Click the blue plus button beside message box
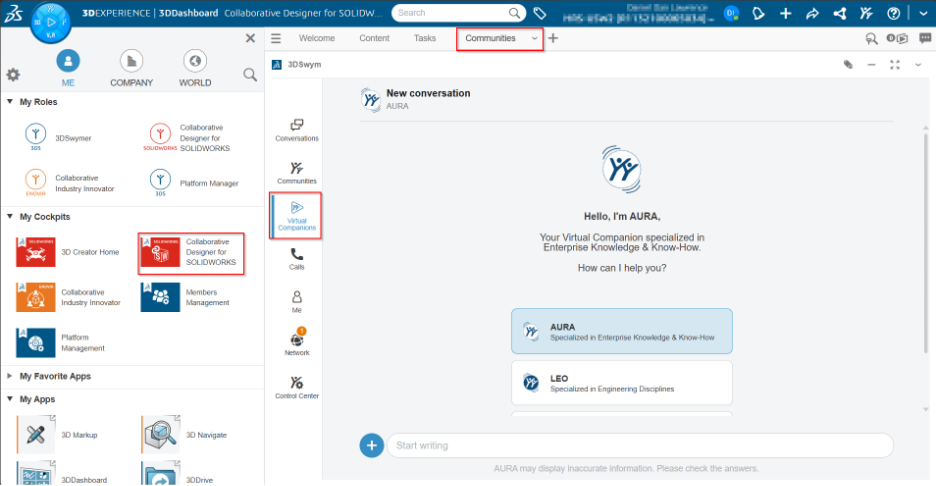 point(371,445)
